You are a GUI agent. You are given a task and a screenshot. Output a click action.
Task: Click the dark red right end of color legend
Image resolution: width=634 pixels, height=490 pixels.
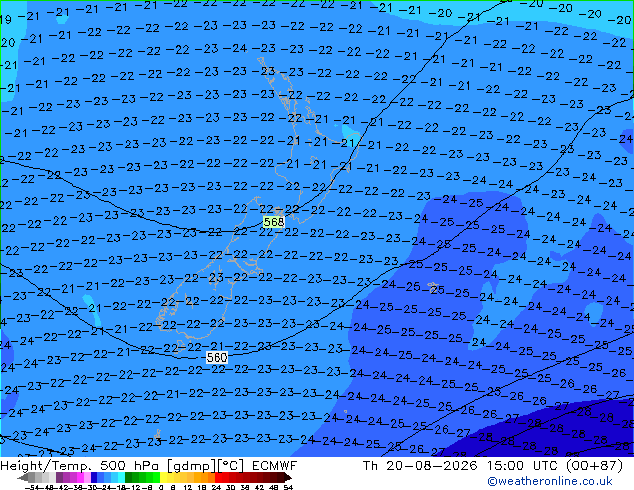pyautogui.click(x=286, y=478)
